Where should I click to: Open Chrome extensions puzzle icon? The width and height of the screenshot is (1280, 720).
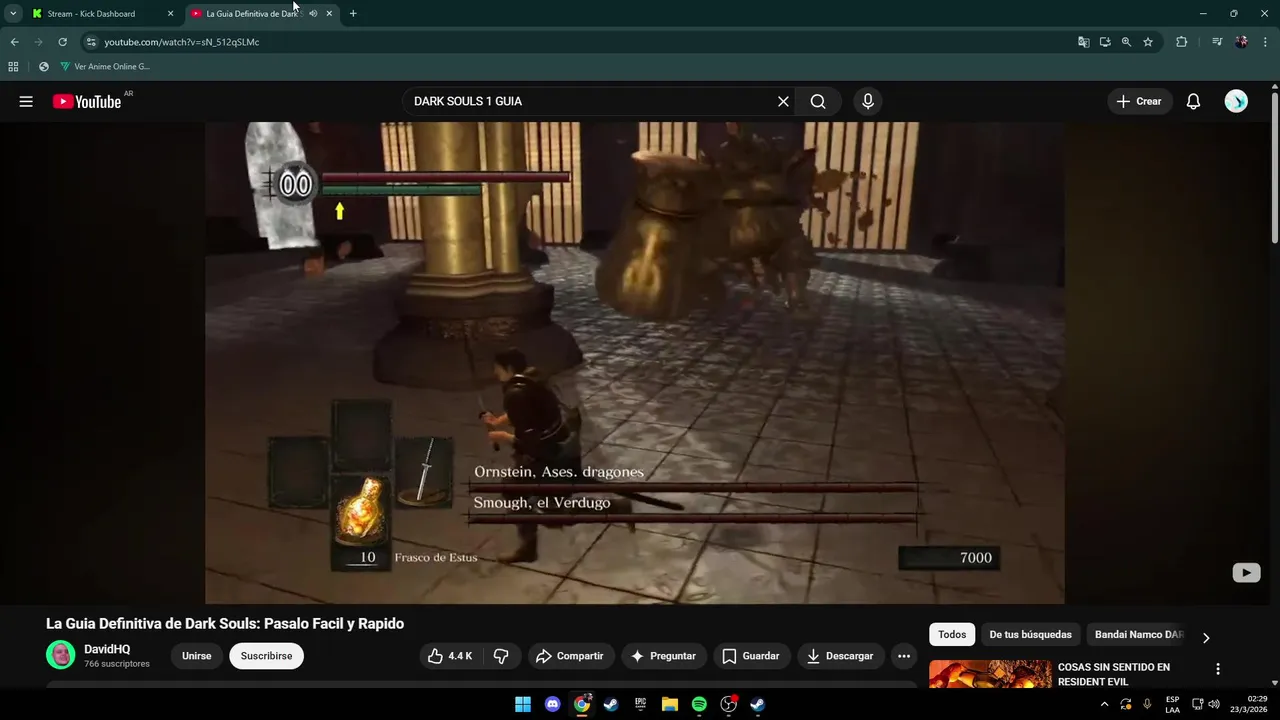click(x=1181, y=42)
